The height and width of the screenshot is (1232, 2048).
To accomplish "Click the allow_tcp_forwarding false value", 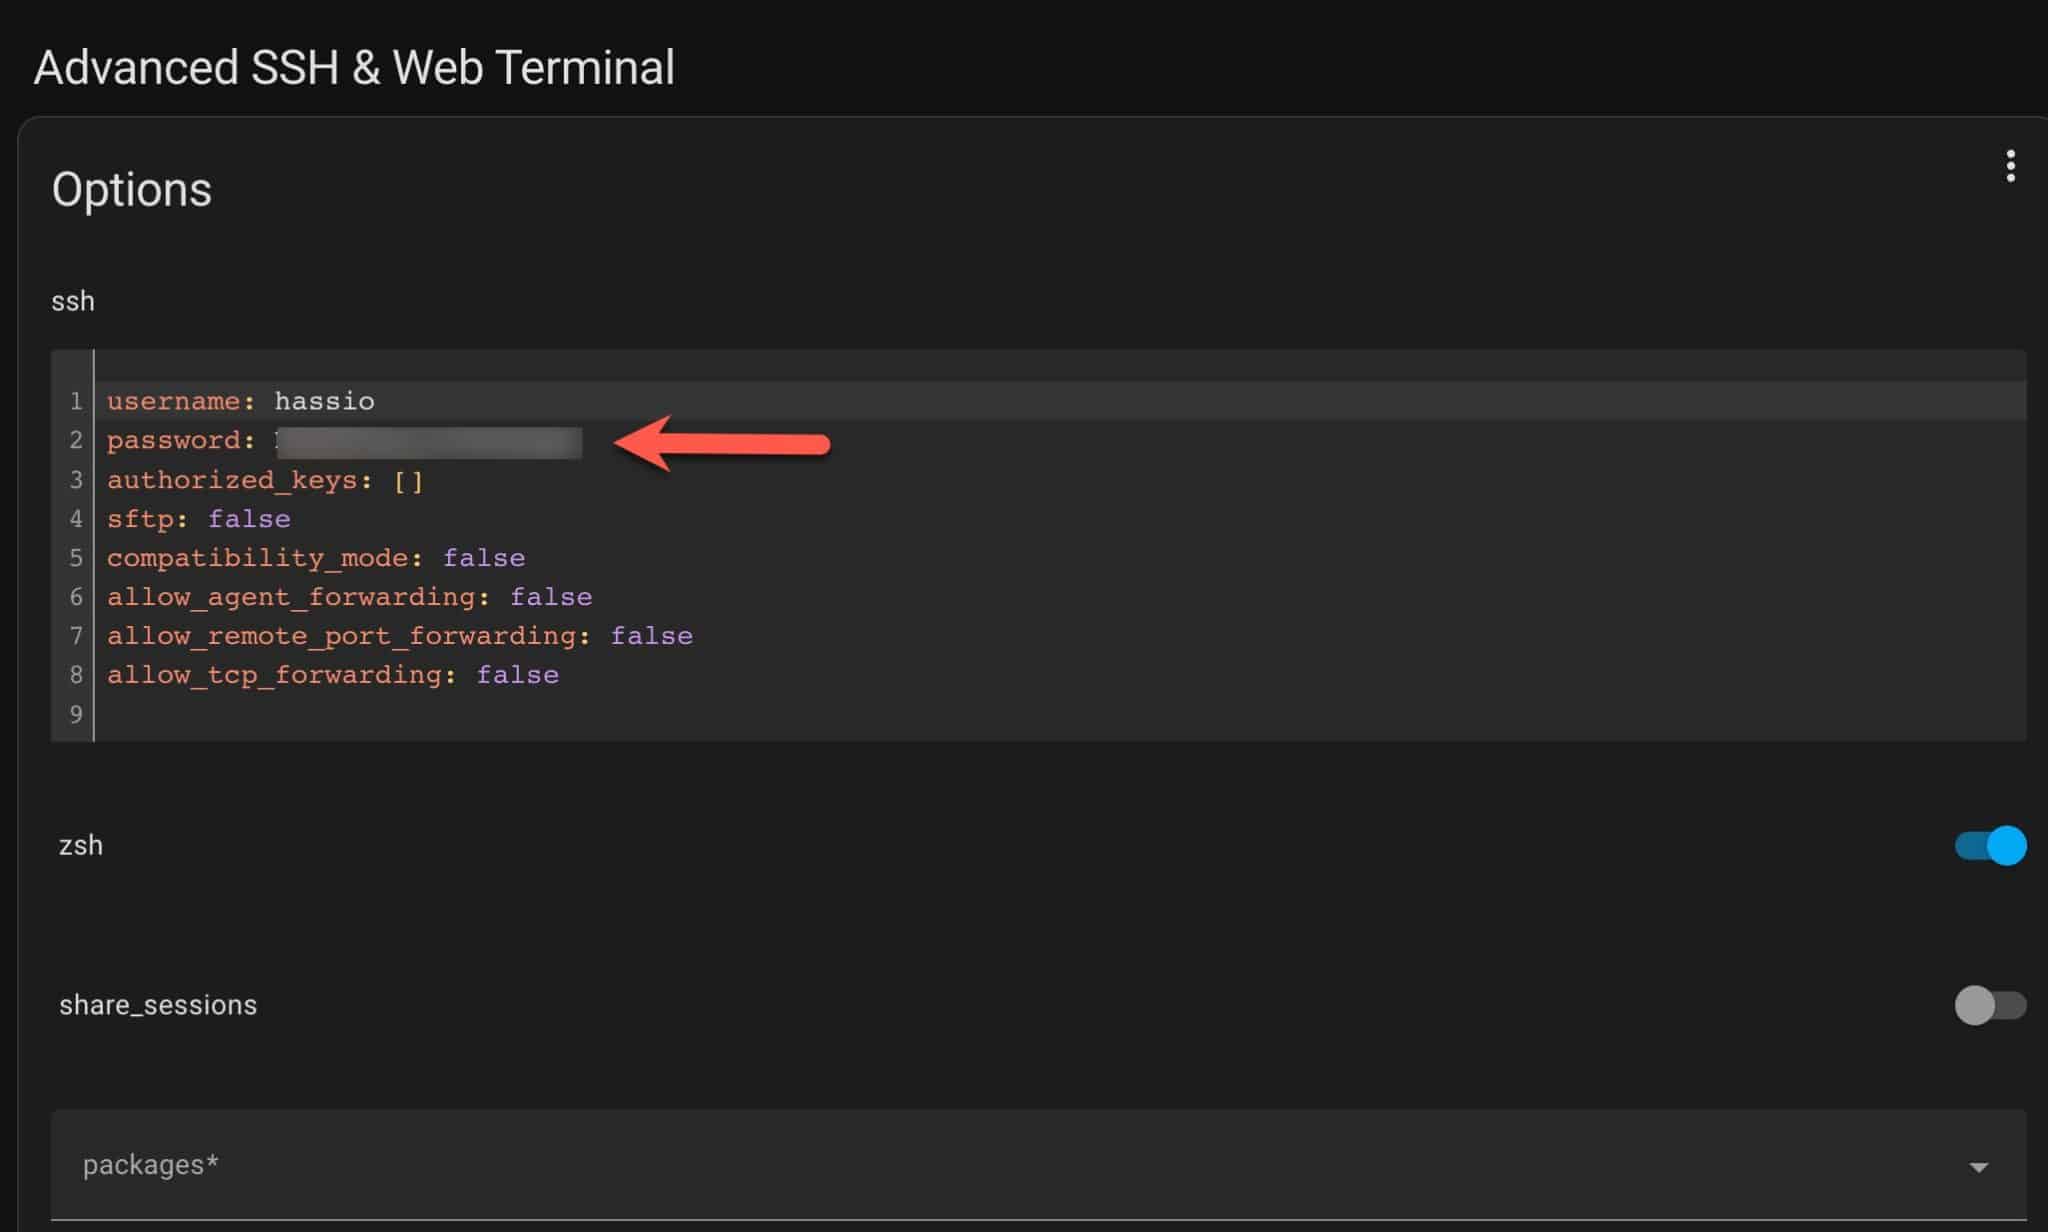I will 517,674.
